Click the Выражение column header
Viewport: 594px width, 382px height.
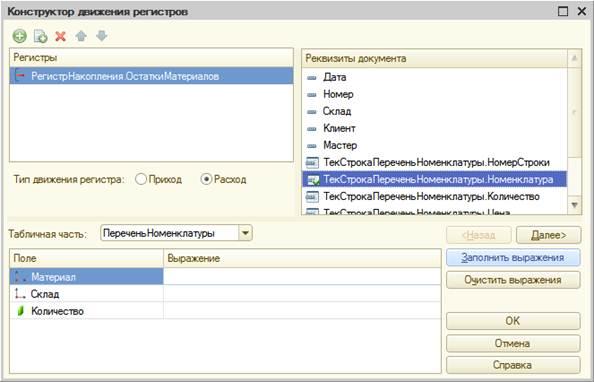pyautogui.click(x=302, y=258)
